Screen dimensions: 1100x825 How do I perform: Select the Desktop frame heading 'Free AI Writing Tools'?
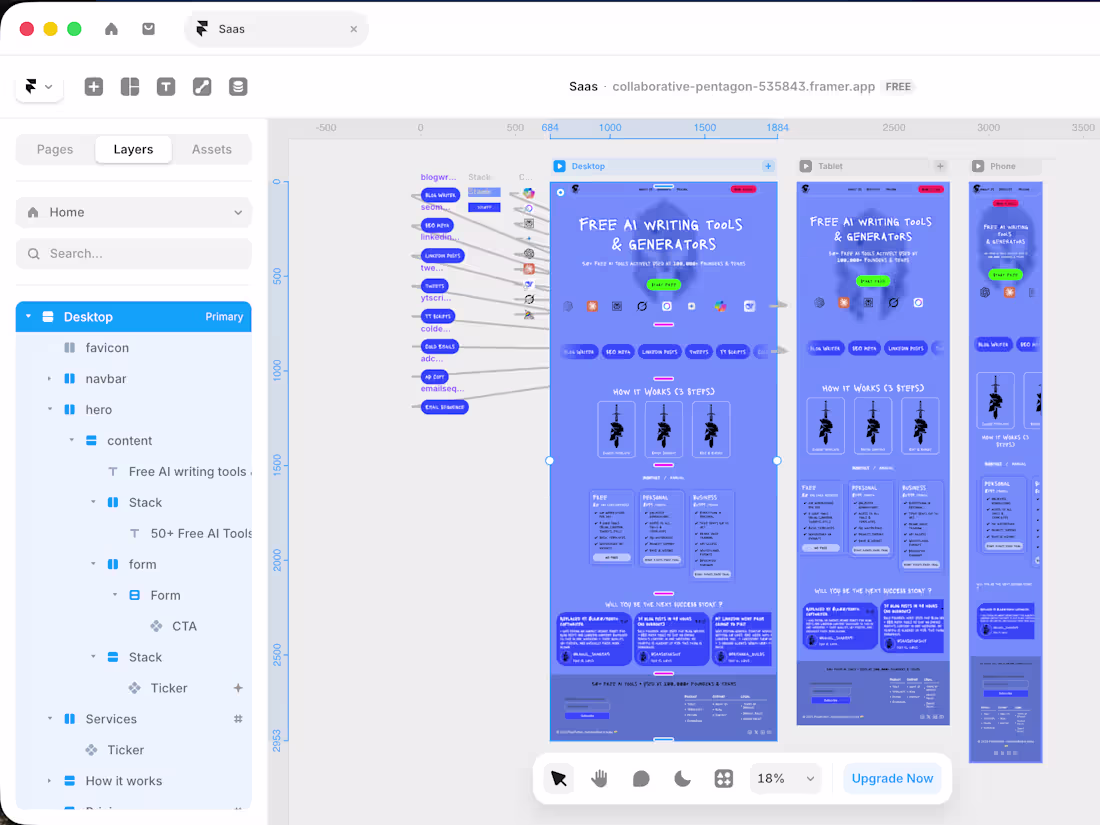(x=660, y=234)
